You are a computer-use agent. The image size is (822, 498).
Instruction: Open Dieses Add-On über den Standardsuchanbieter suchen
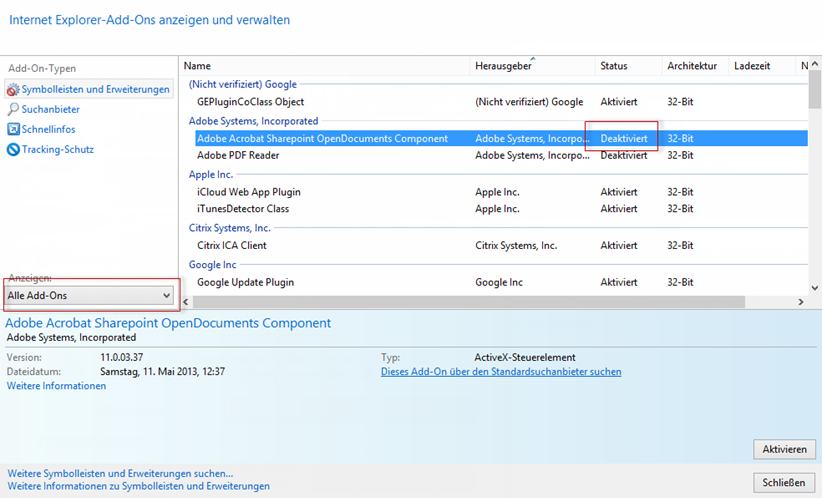(x=501, y=372)
